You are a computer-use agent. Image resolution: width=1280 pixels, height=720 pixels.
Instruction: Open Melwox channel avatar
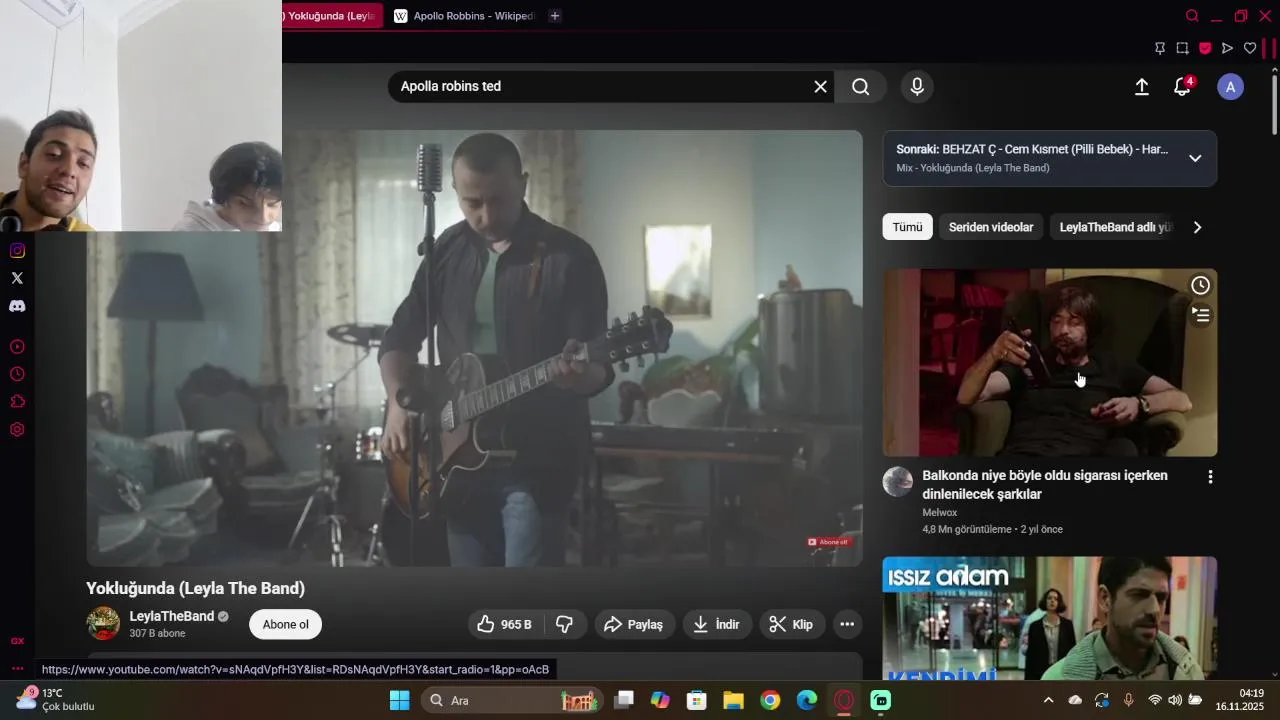897,482
